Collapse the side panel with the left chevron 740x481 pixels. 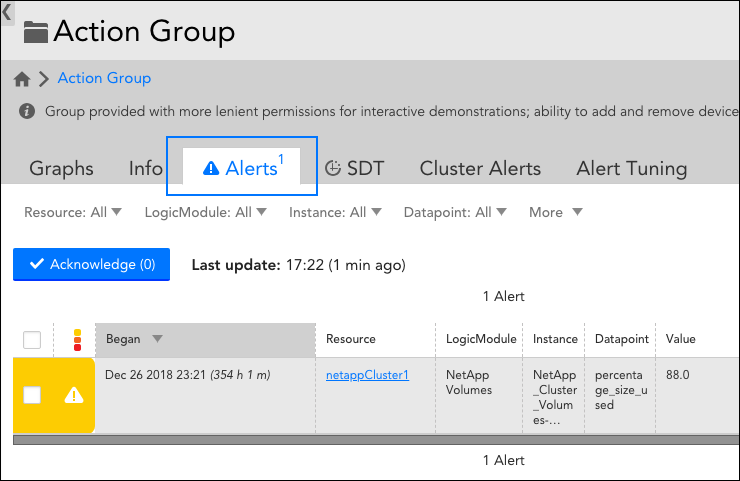[7, 12]
